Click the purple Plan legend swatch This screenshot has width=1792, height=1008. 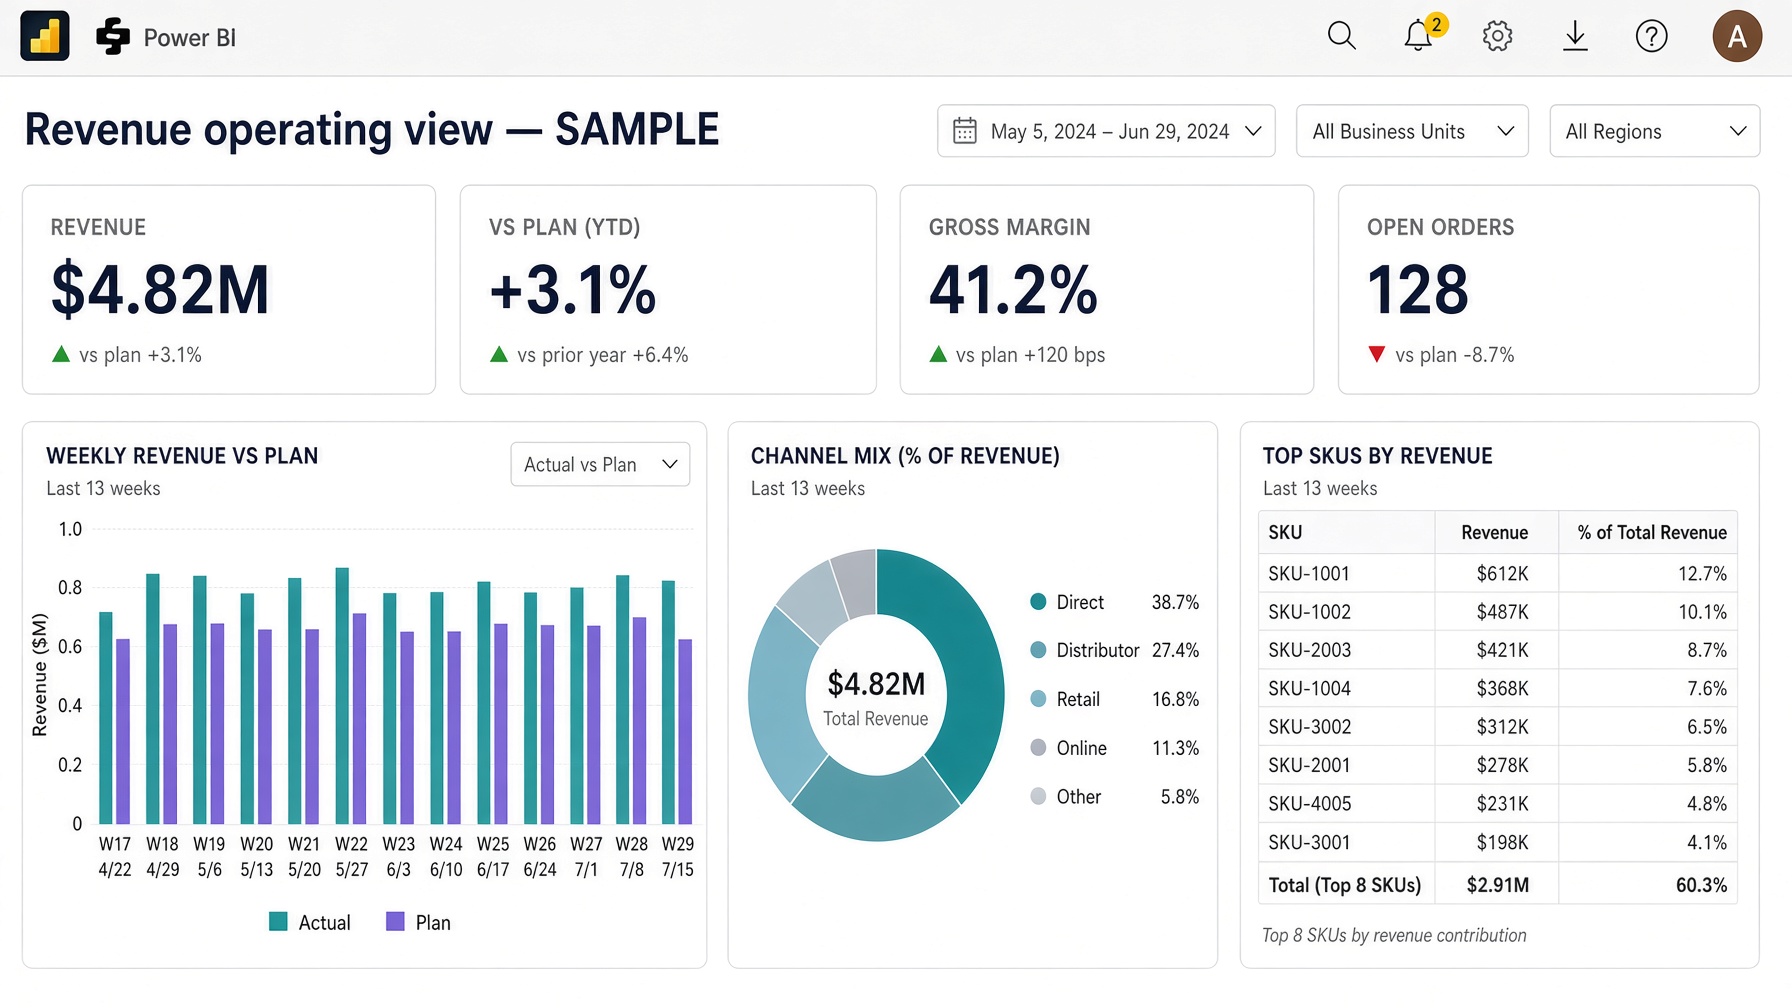pyautogui.click(x=395, y=921)
